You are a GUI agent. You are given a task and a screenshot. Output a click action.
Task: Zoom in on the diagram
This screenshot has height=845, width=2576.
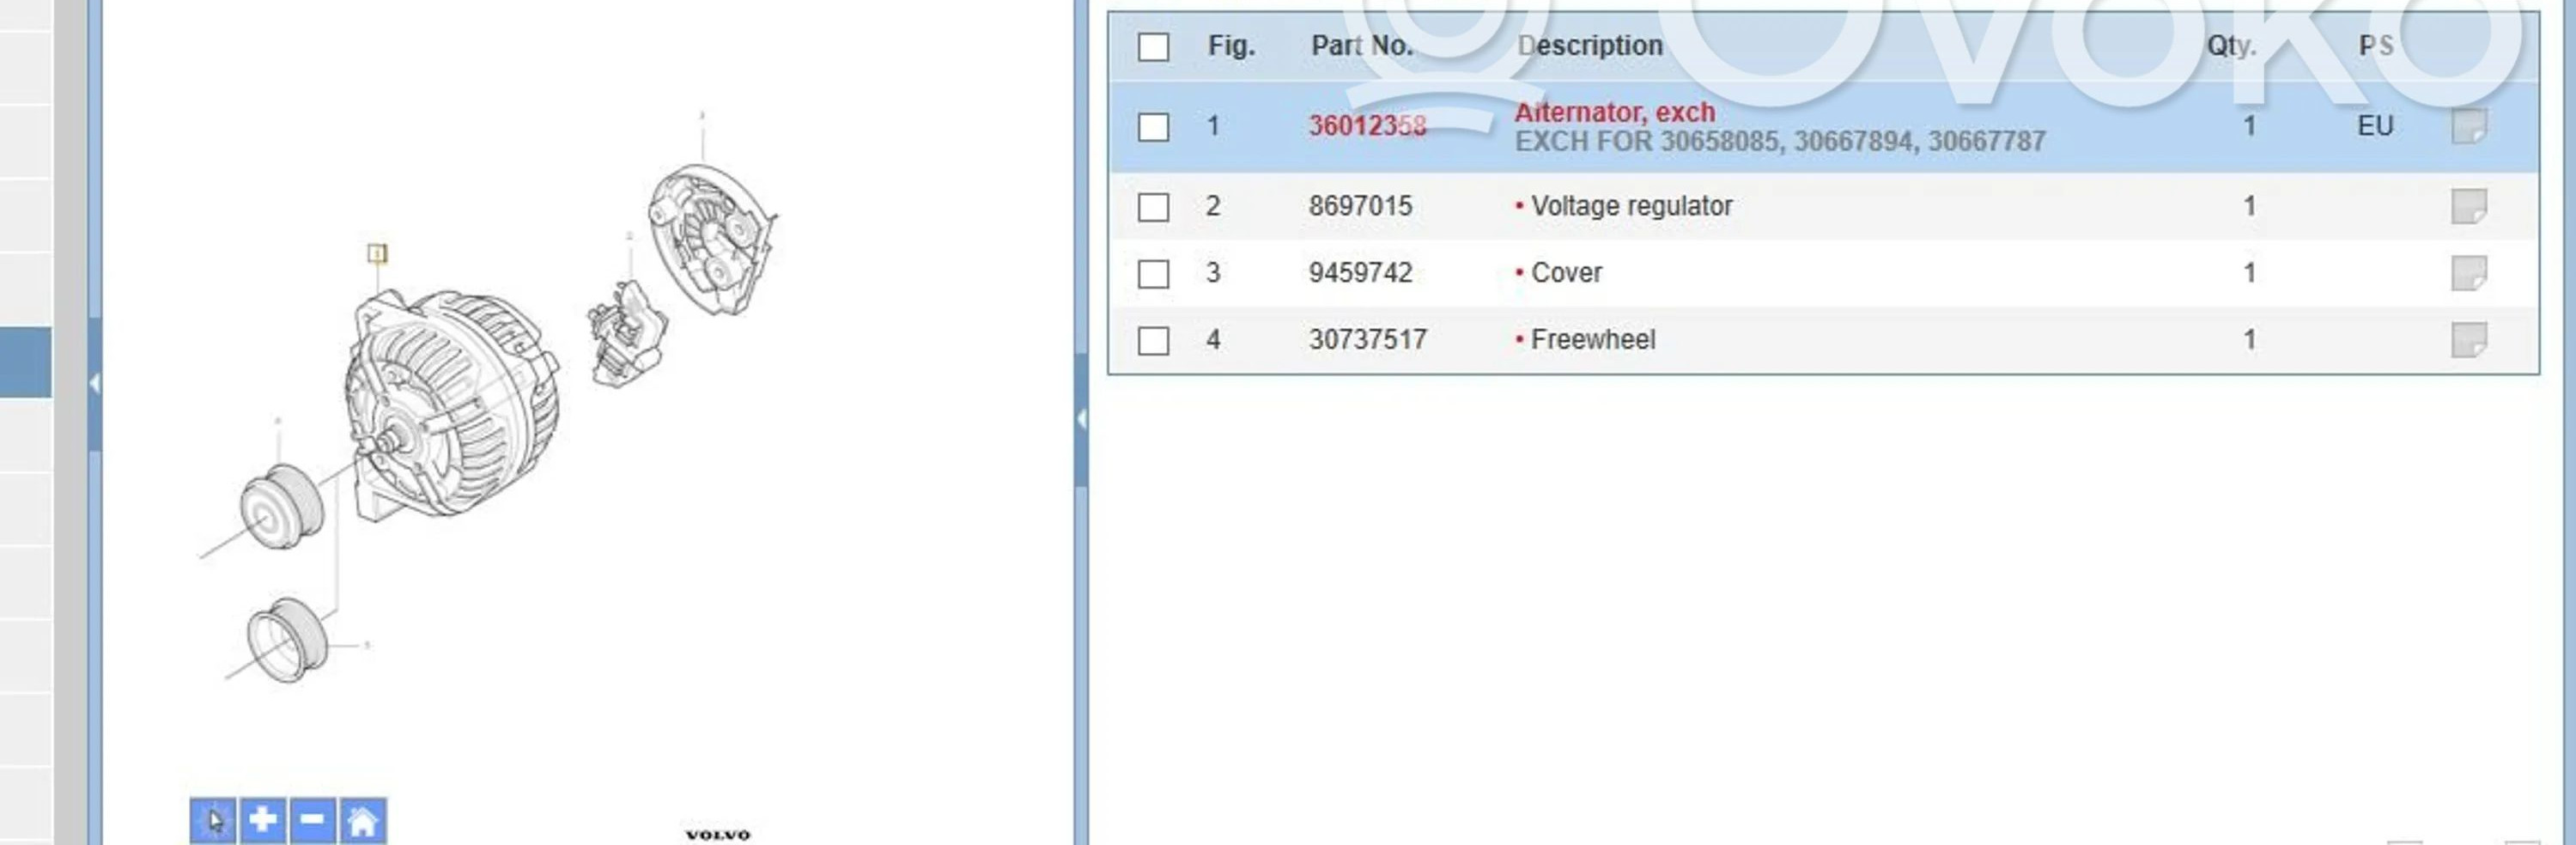click(x=263, y=821)
